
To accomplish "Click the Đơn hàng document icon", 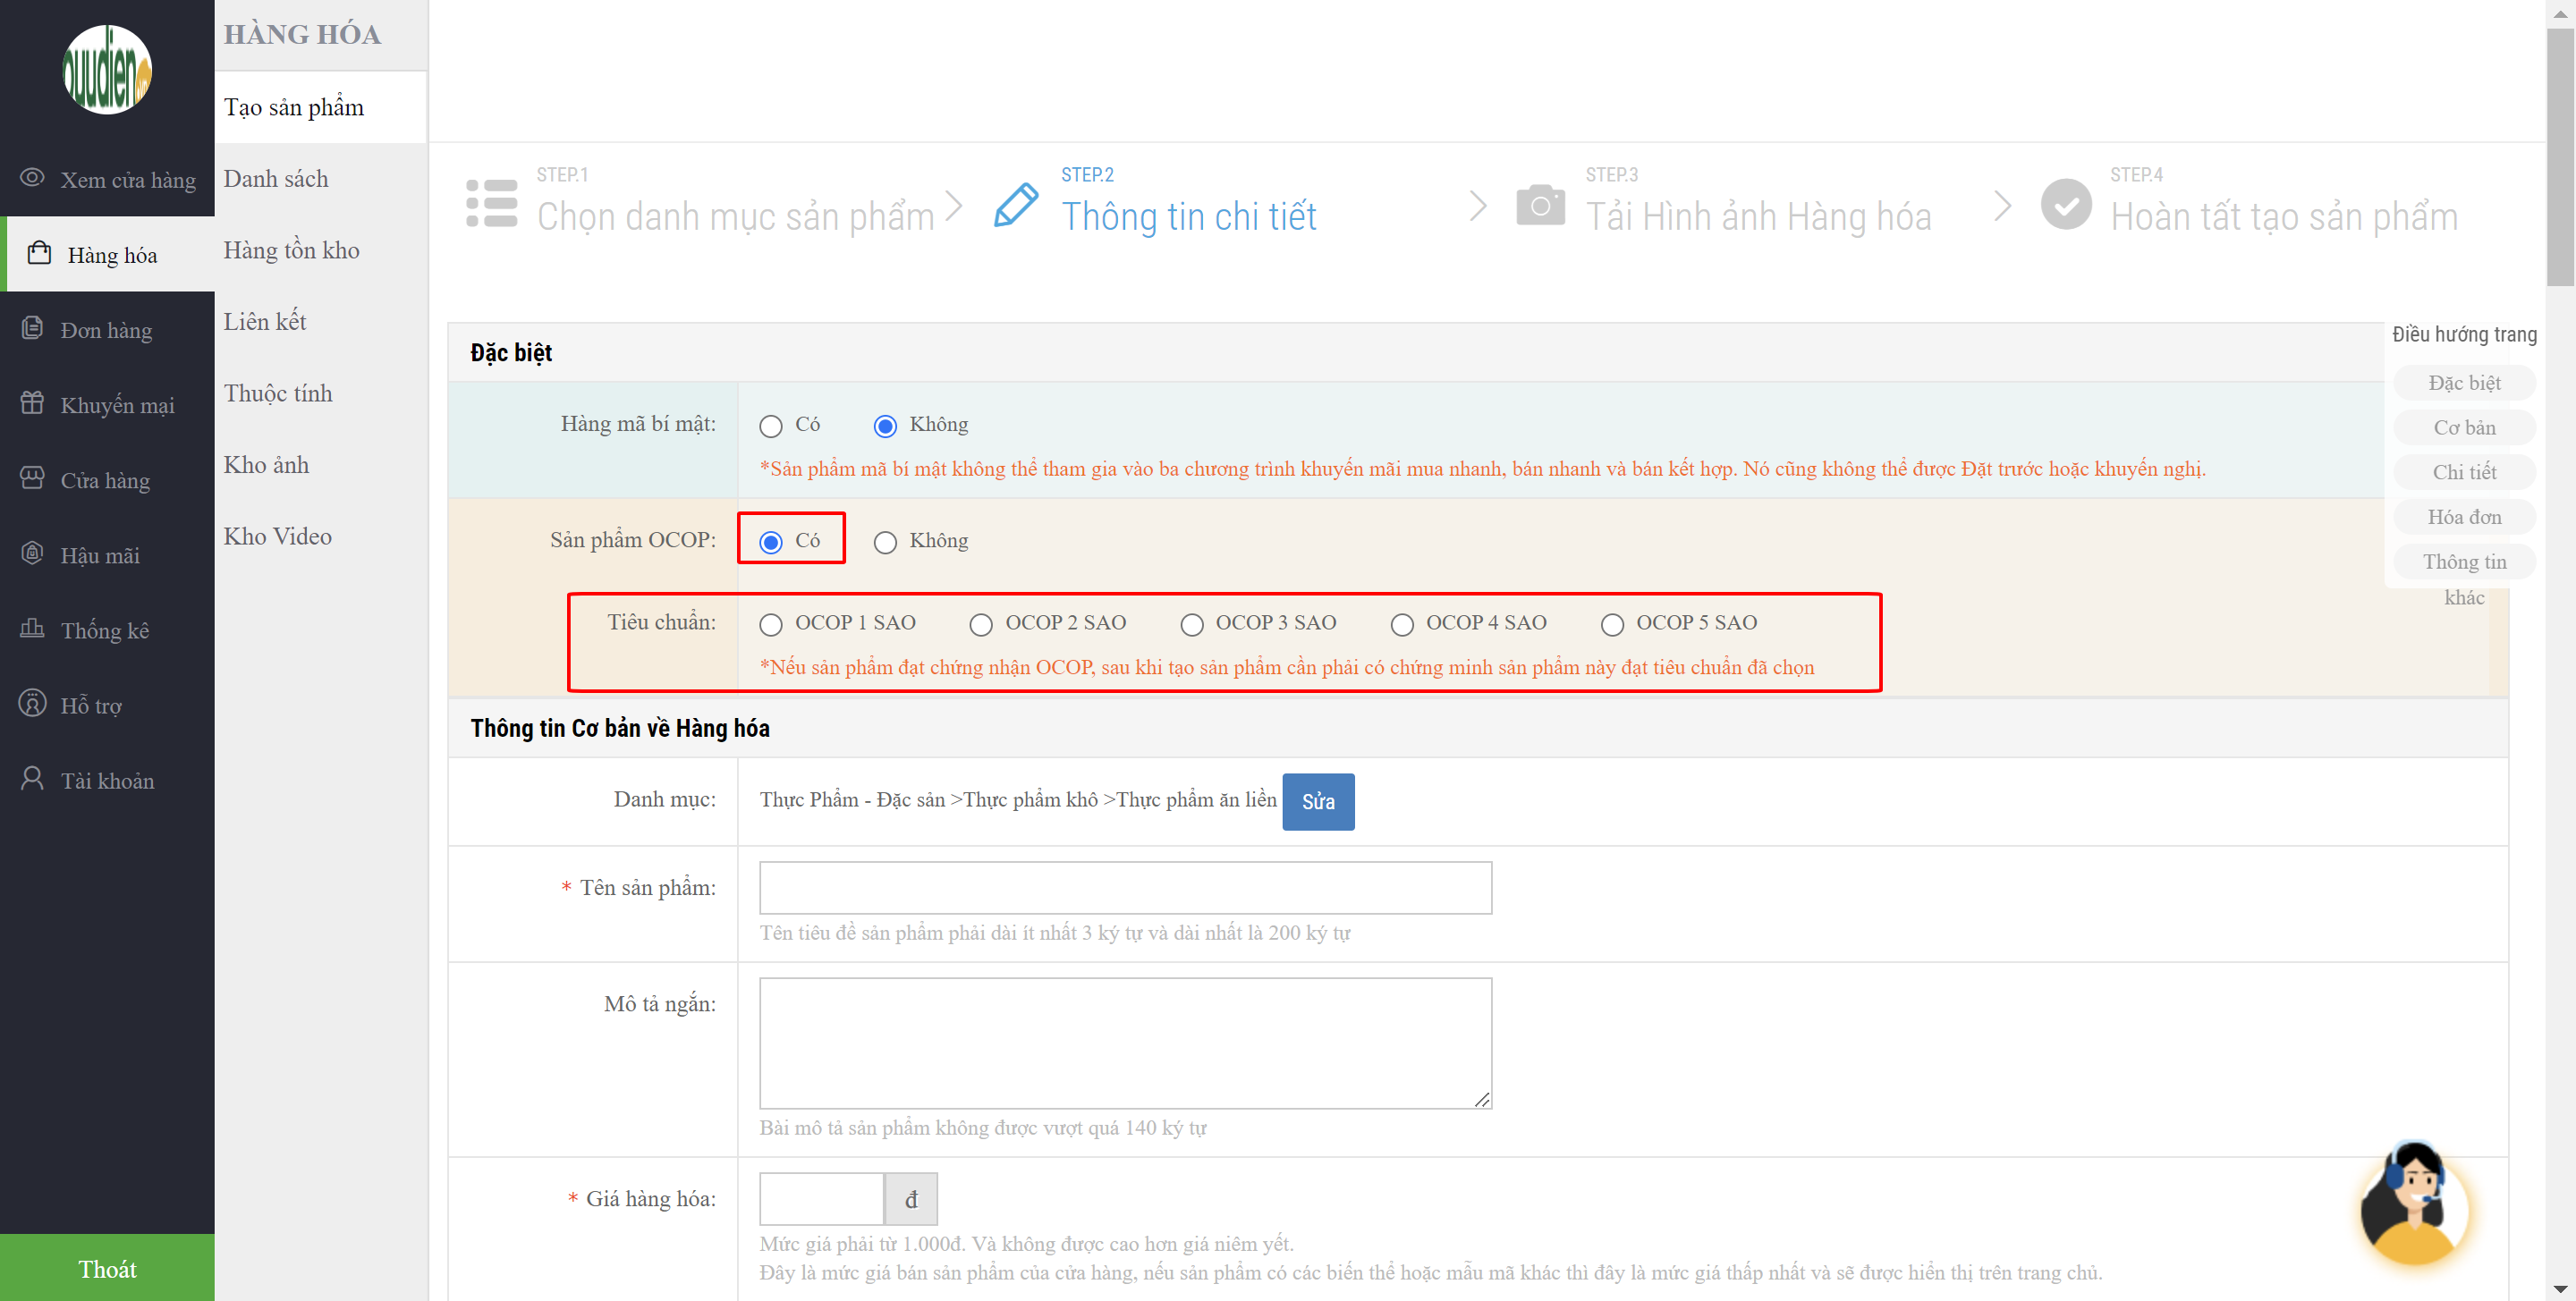I will pos(32,328).
